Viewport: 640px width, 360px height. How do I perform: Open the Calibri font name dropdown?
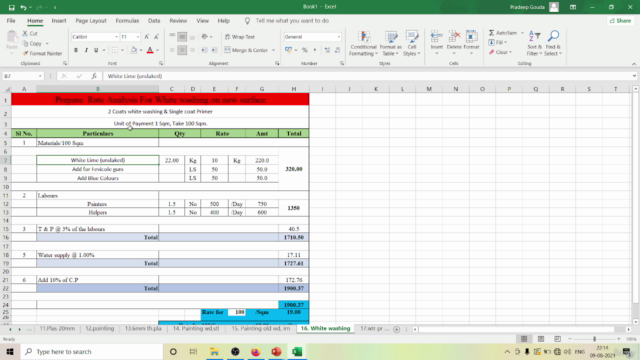[116, 37]
